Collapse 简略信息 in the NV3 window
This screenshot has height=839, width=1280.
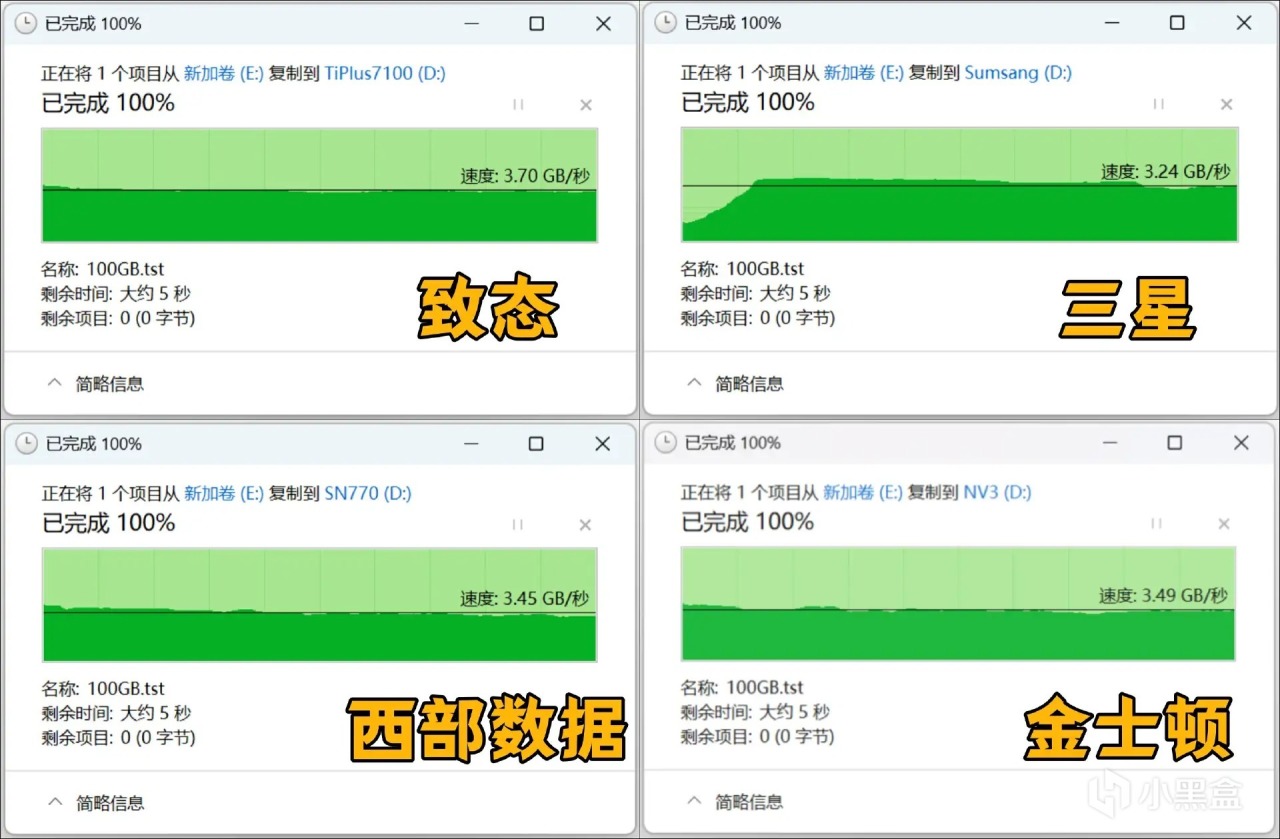coord(735,801)
